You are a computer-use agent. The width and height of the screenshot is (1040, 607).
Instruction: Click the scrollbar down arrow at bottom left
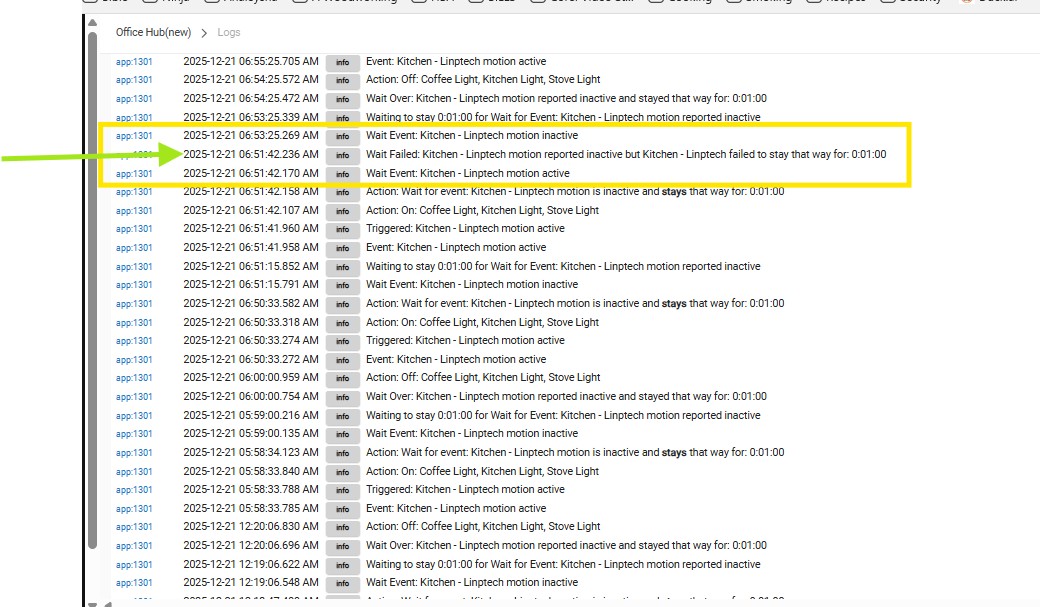click(91, 602)
